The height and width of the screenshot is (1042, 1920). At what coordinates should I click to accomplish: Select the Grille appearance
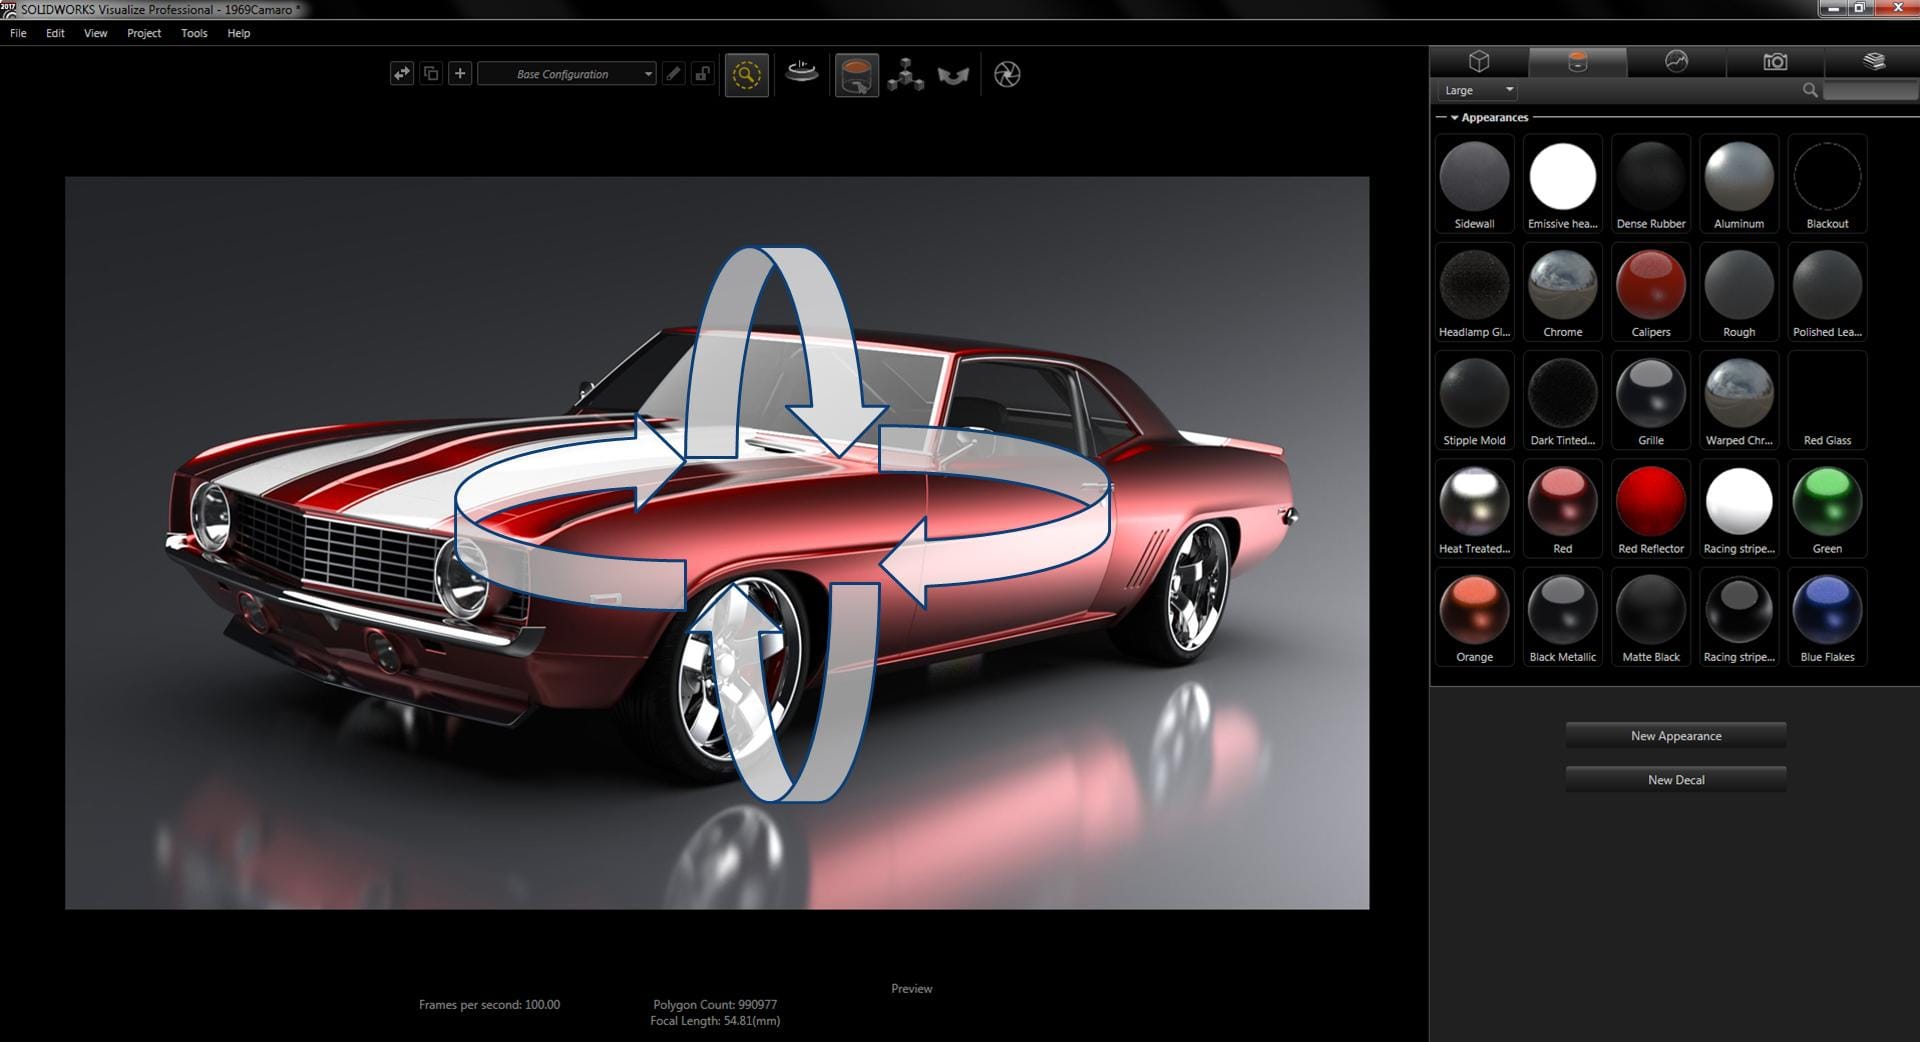click(x=1651, y=401)
